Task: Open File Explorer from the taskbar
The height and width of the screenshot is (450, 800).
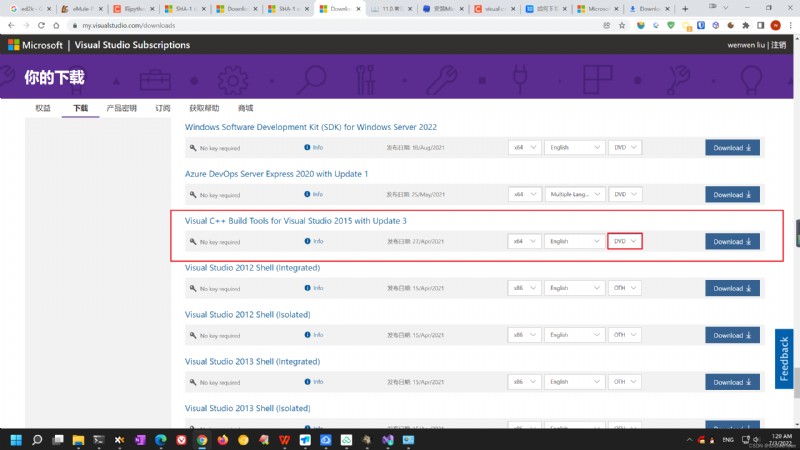Action: point(78,440)
